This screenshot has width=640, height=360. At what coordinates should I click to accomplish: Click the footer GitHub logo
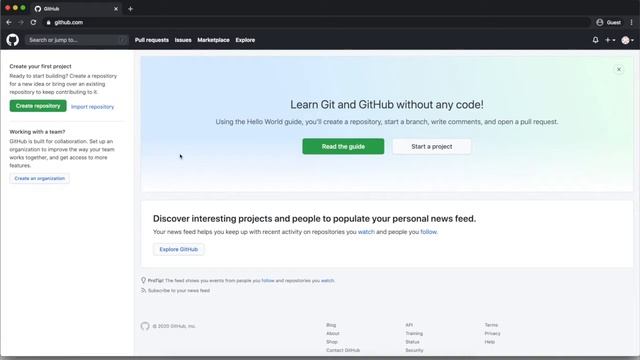pyautogui.click(x=145, y=326)
